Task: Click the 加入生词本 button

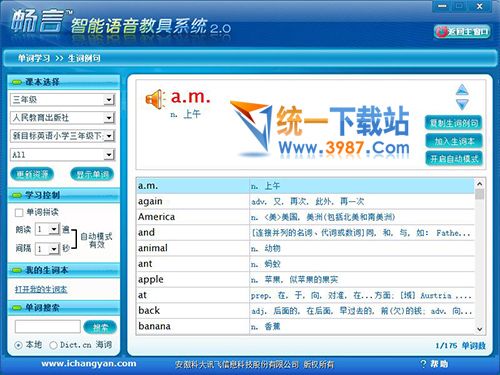Action: (454, 141)
